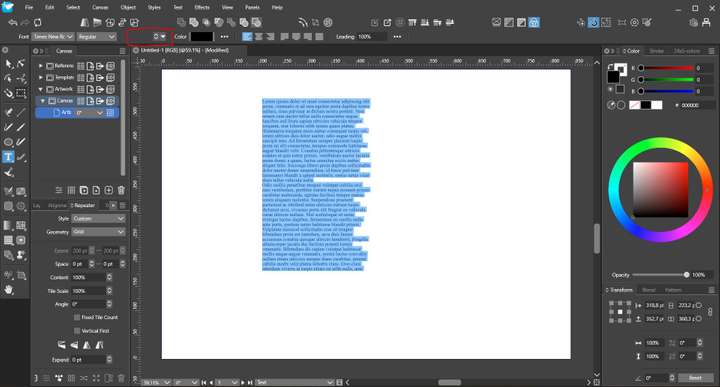720x387 pixels.
Task: Expand the Template layer row
Action: point(40,78)
